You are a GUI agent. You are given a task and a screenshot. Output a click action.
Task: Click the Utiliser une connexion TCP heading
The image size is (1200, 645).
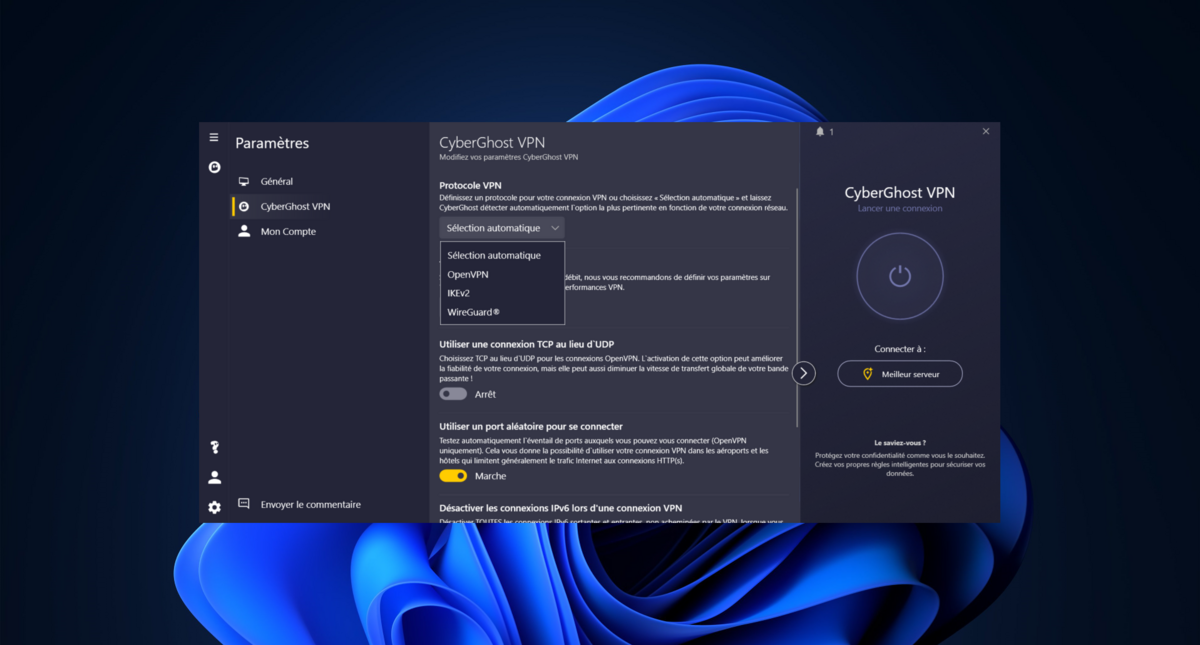pyautogui.click(x=527, y=344)
